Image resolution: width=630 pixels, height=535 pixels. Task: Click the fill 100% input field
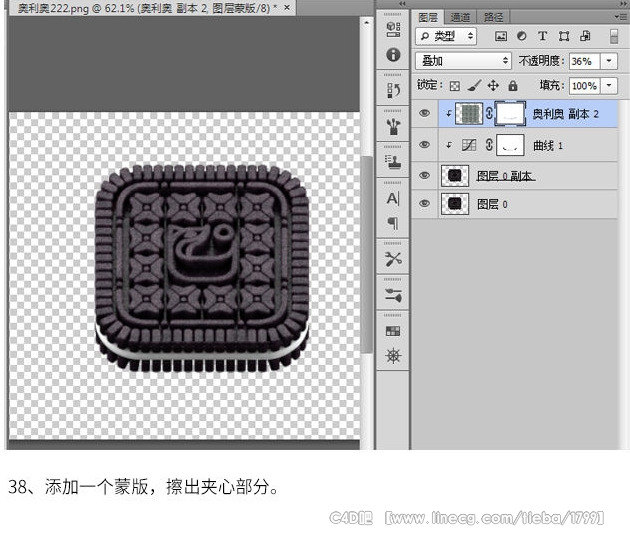[x=585, y=86]
